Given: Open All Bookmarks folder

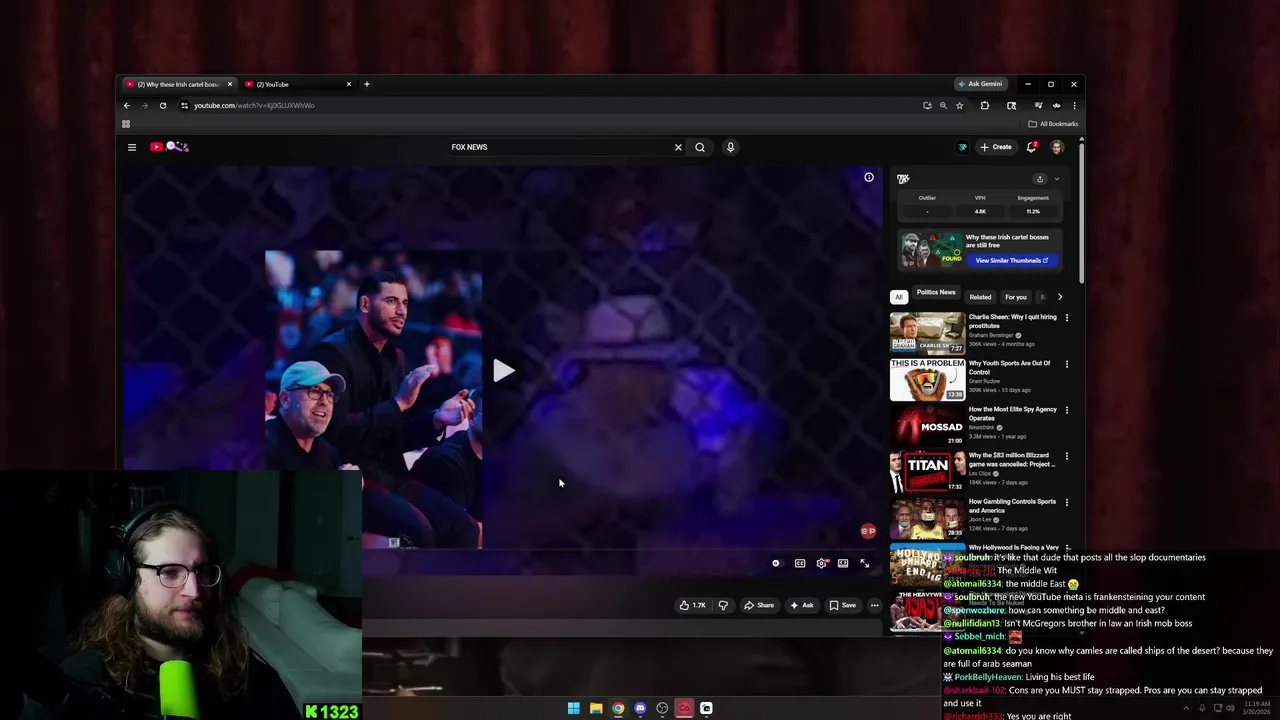Looking at the screenshot, I should coord(1053,124).
